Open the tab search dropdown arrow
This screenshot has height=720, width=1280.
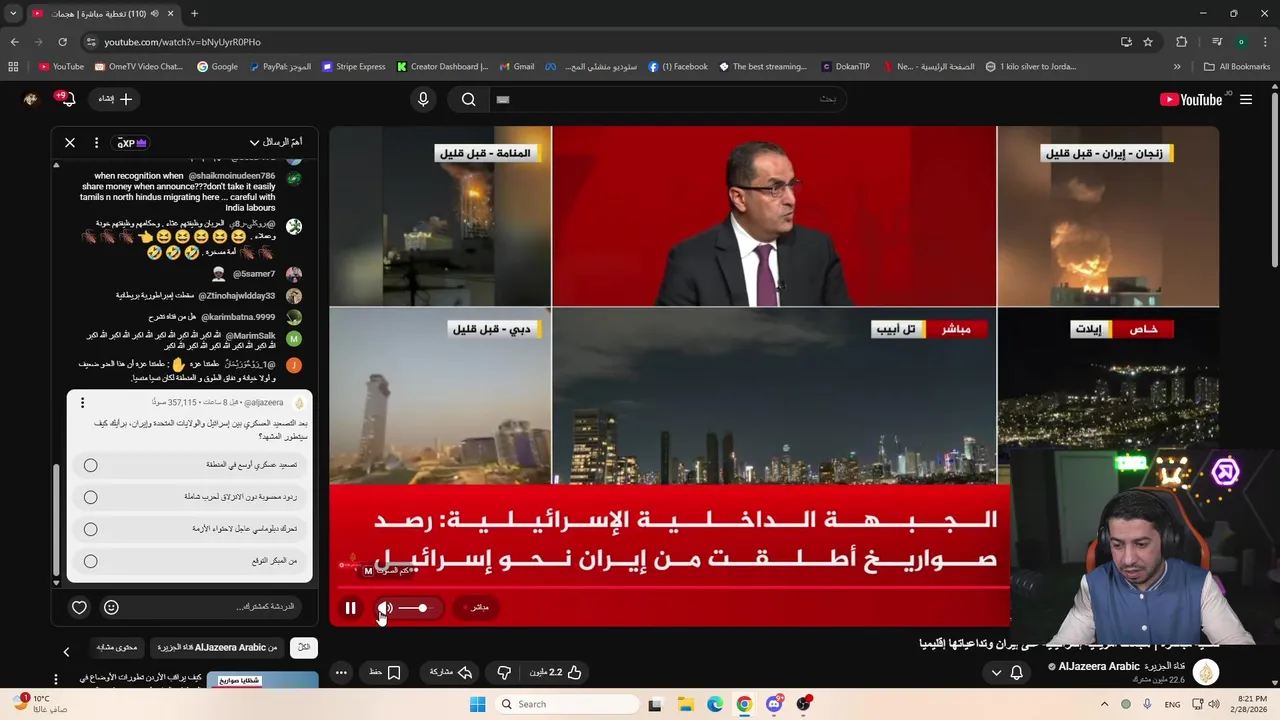pyautogui.click(x=13, y=14)
